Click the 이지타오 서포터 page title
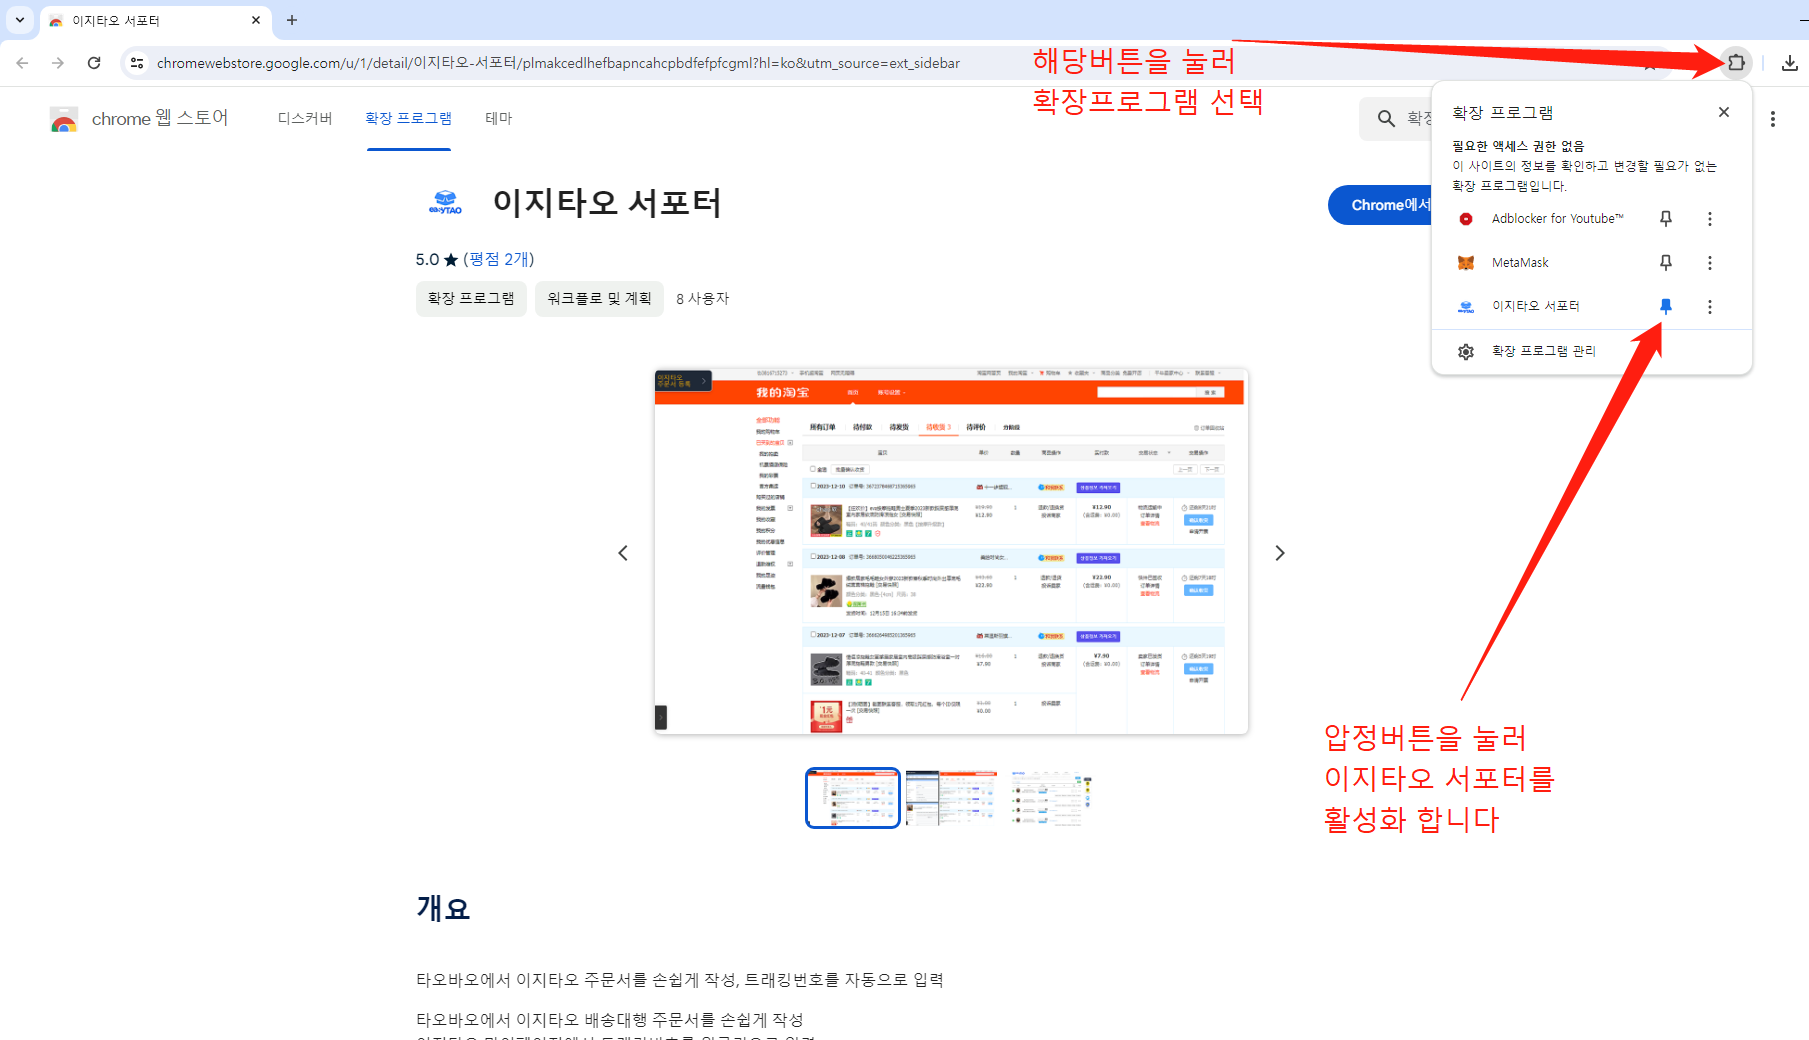Image resolution: width=1809 pixels, height=1040 pixels. (x=607, y=203)
